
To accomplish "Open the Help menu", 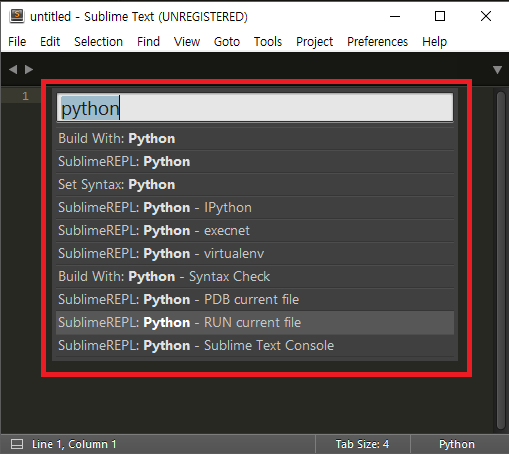I will [434, 42].
